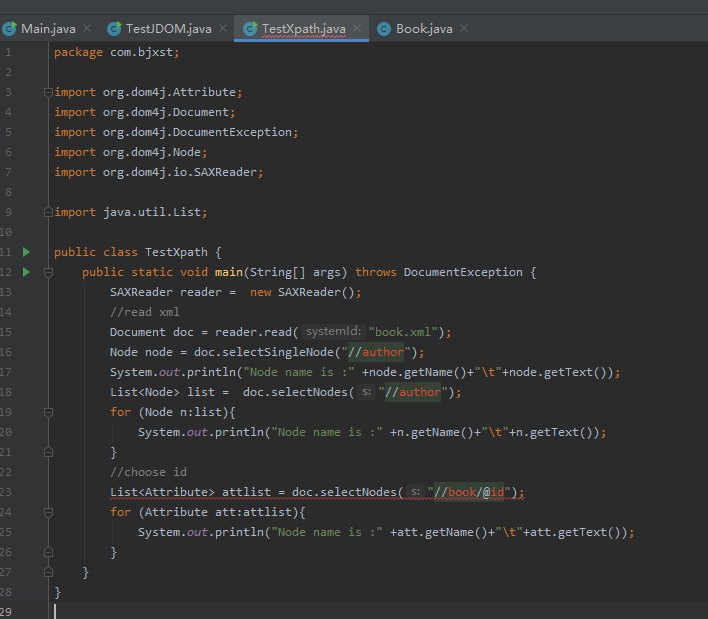
Task: Click fold end marker on line 9 import
Action: 48,212
